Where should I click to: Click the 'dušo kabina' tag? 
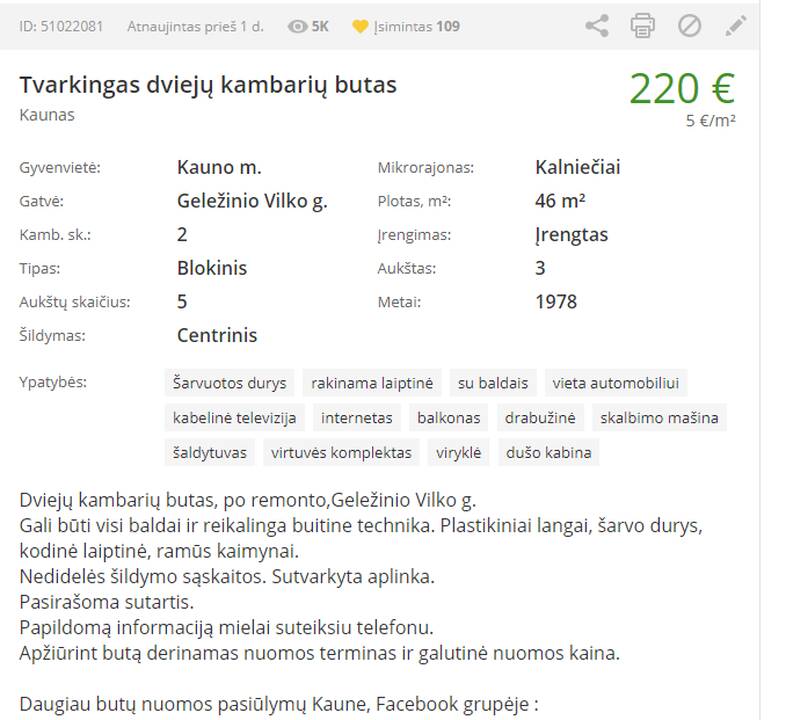pyautogui.click(x=548, y=453)
